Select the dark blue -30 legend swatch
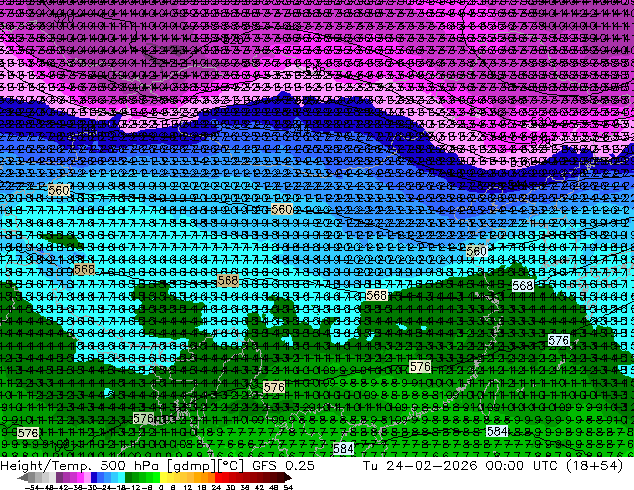 click(94, 477)
